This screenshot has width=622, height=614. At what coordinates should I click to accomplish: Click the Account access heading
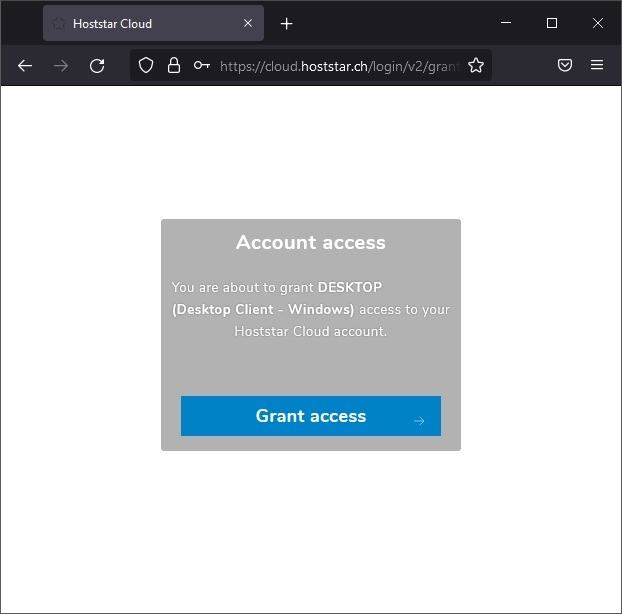pyautogui.click(x=311, y=242)
